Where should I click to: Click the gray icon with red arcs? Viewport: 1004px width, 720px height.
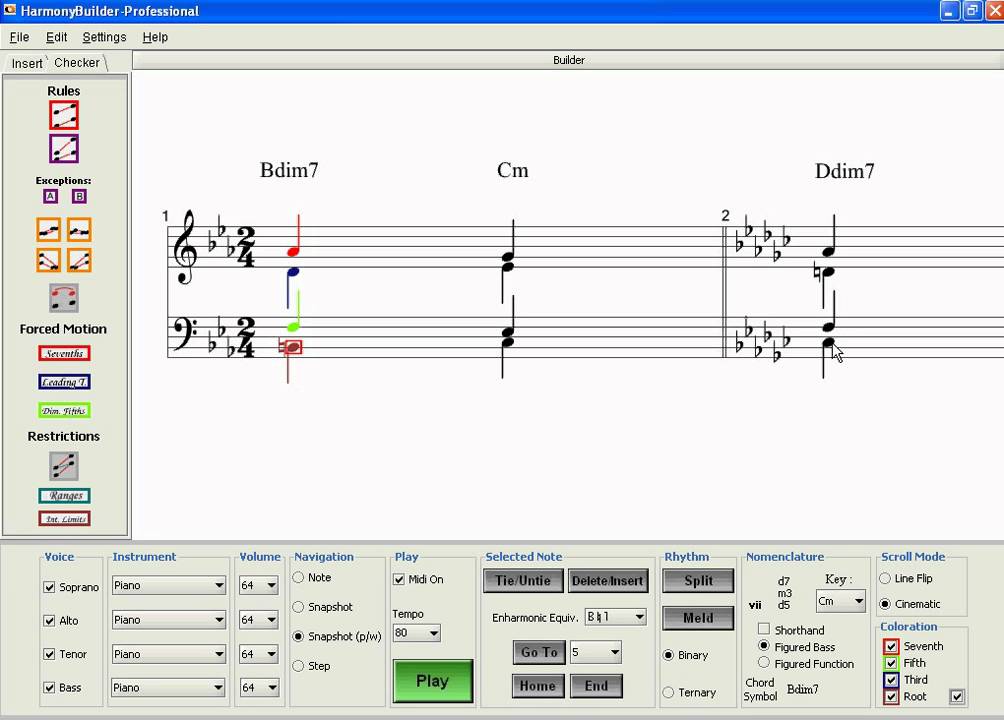64,298
